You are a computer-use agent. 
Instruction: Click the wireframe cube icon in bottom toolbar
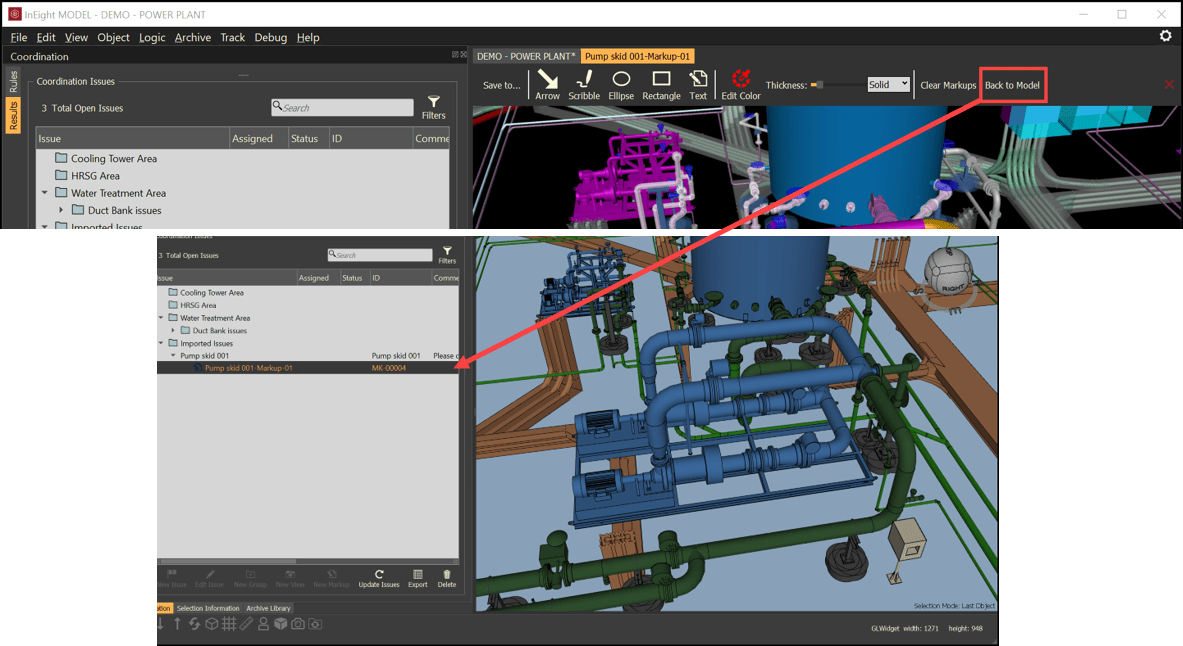pos(212,624)
